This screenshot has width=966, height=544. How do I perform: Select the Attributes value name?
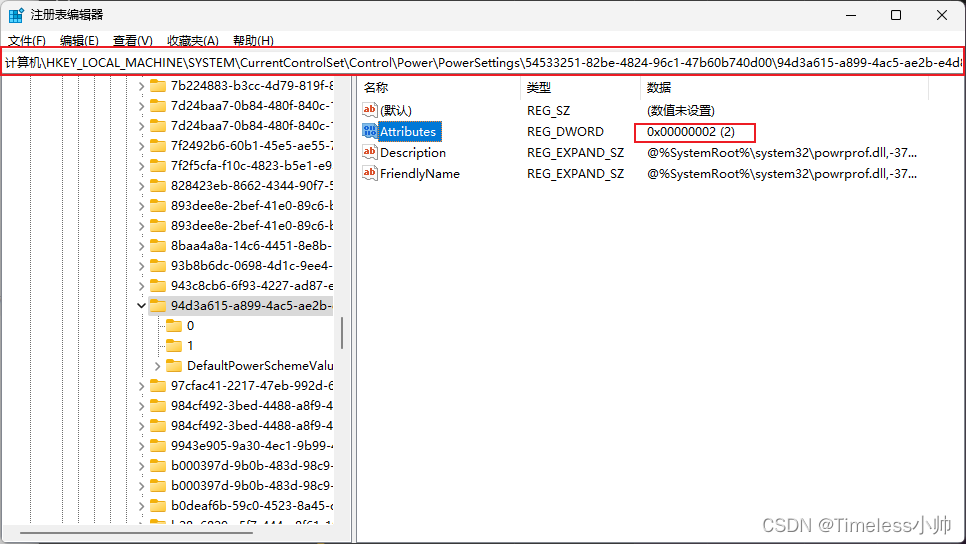408,131
